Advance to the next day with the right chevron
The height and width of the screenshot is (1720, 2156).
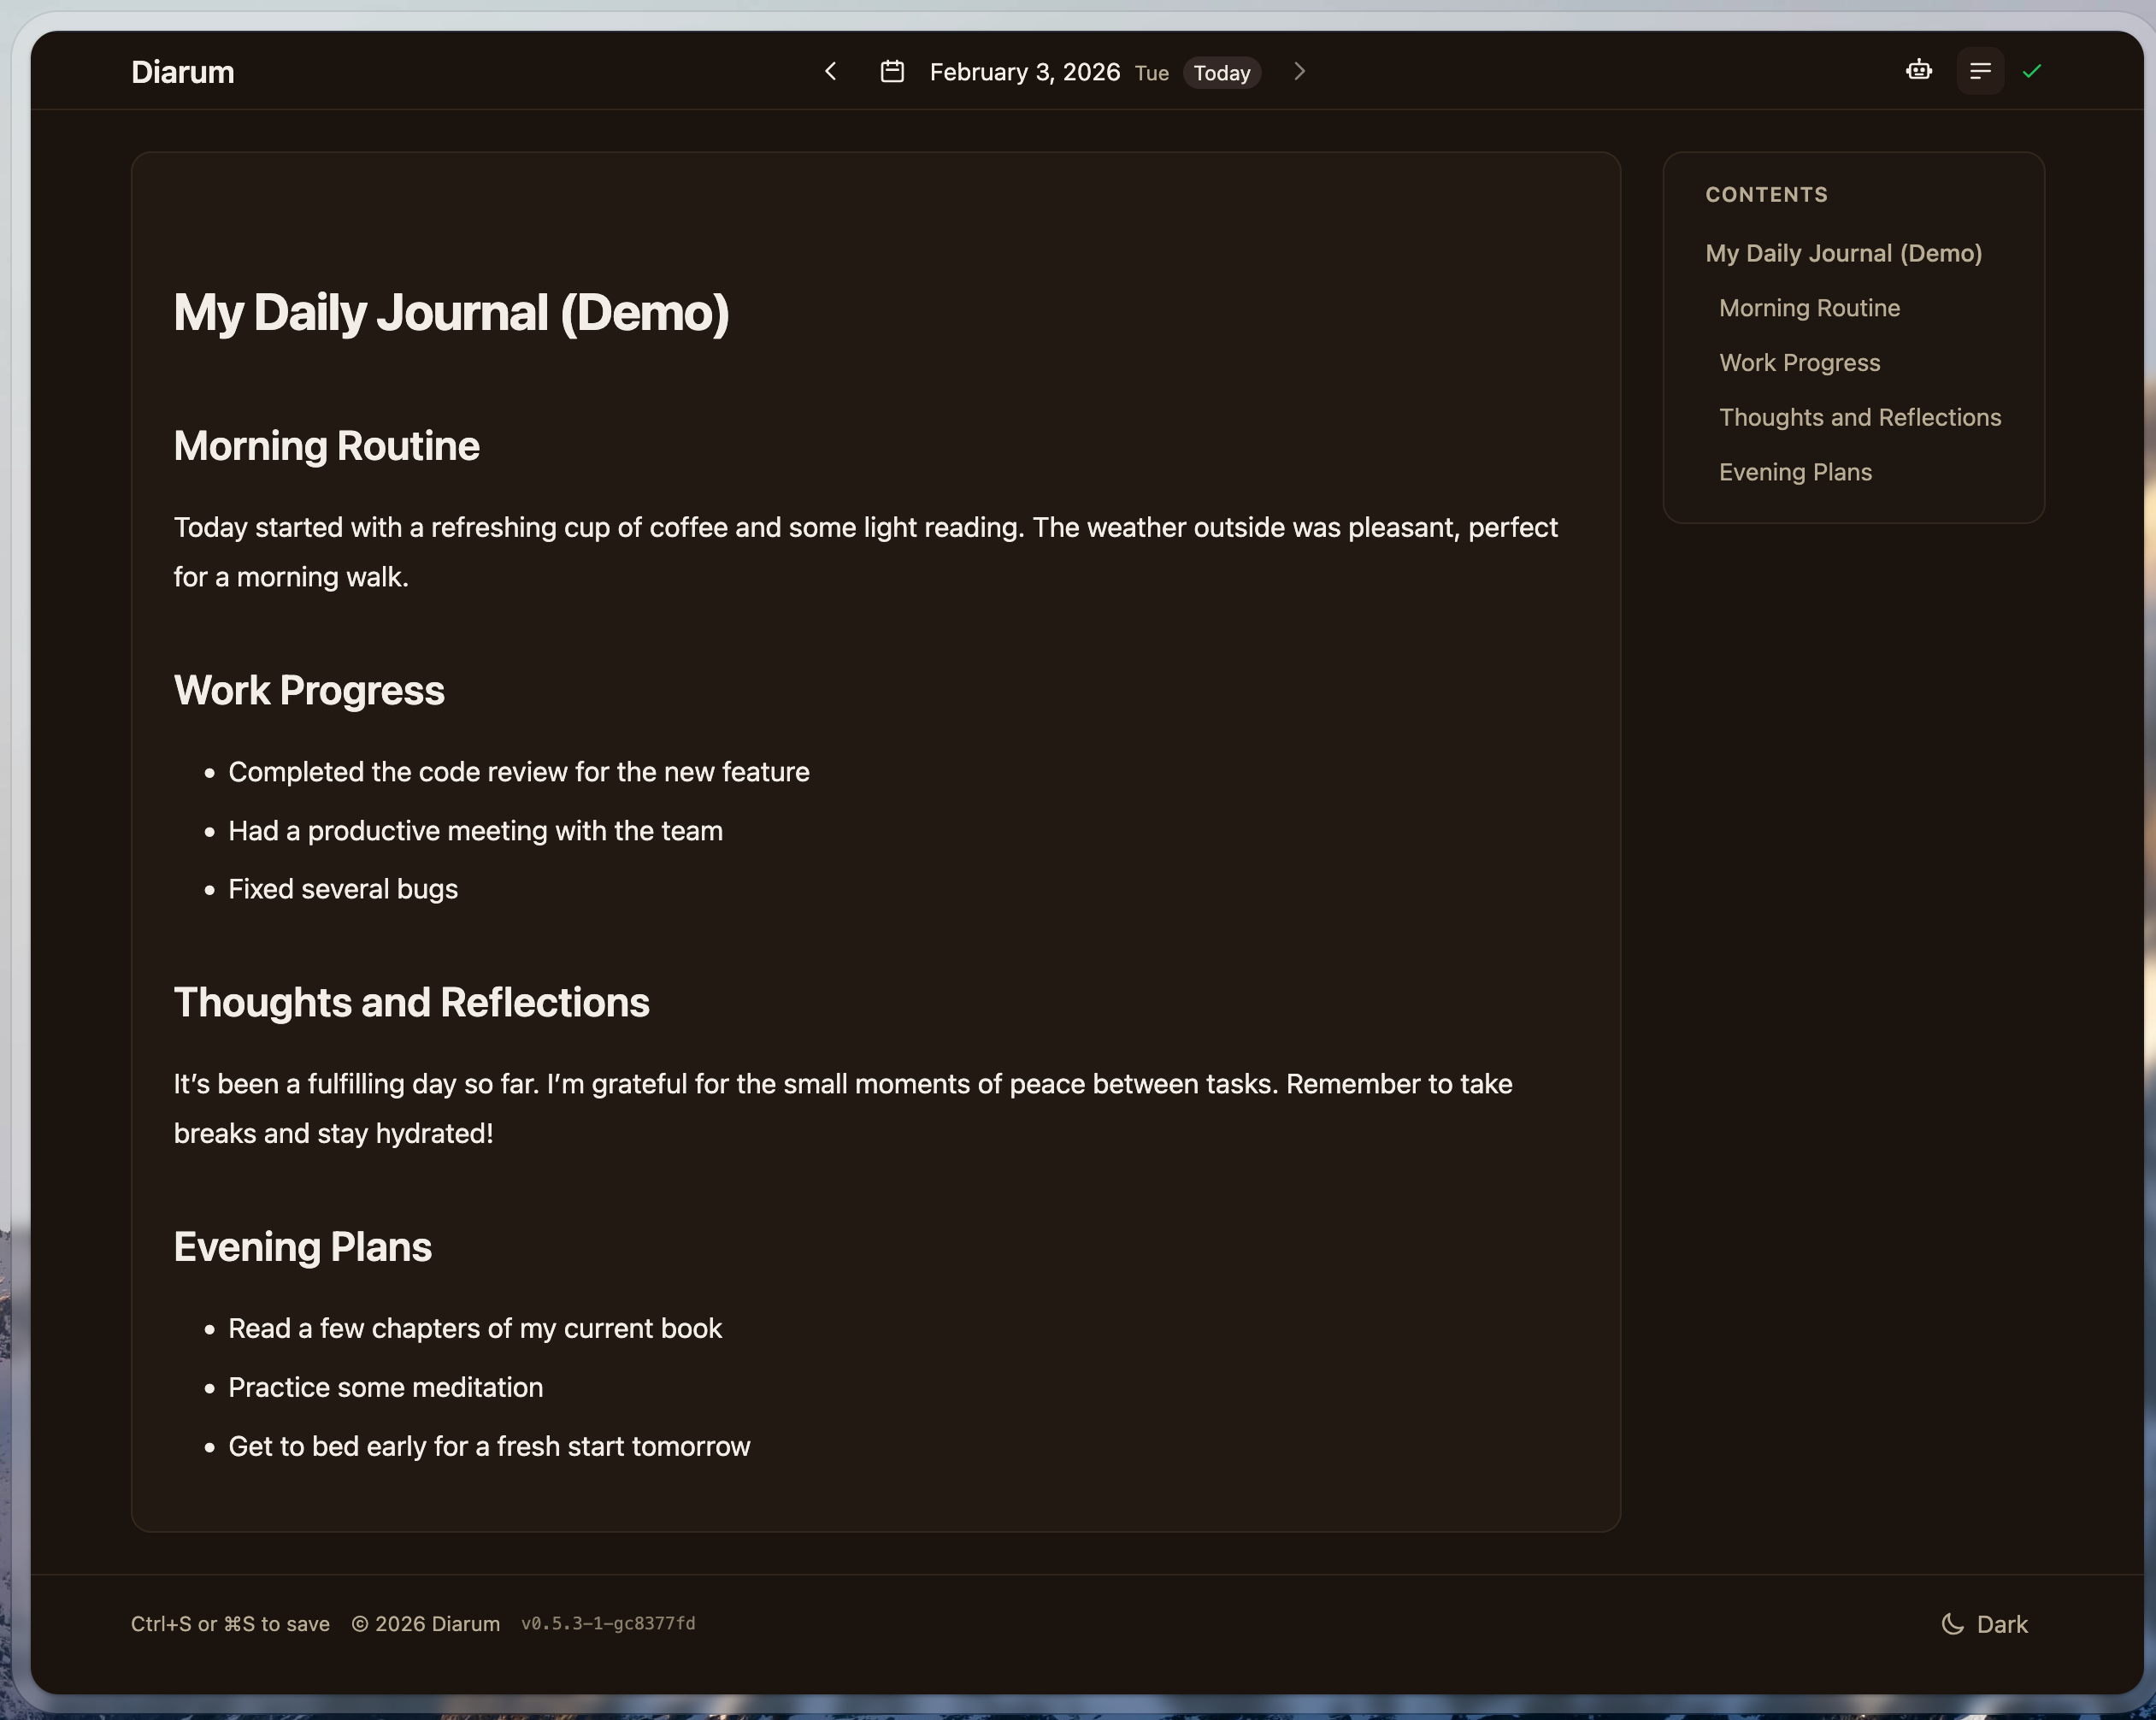click(x=1299, y=71)
